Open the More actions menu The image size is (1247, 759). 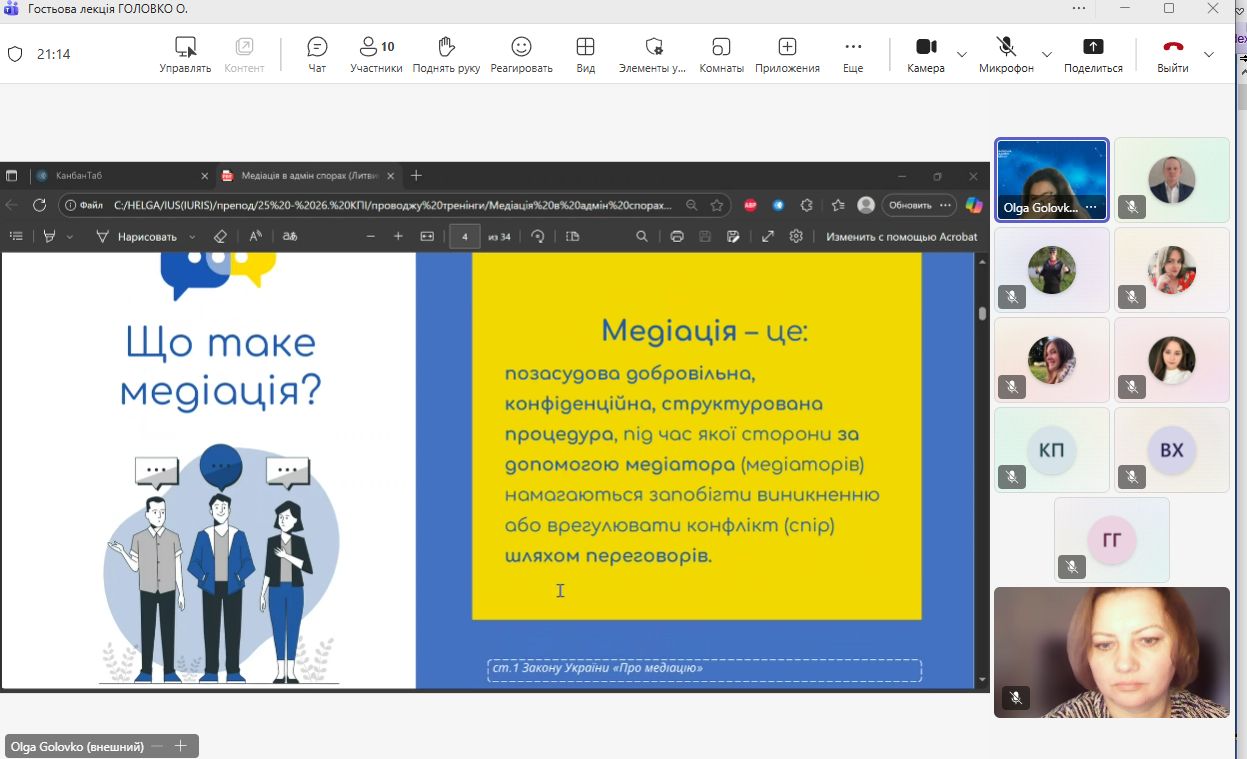pyautogui.click(x=853, y=54)
